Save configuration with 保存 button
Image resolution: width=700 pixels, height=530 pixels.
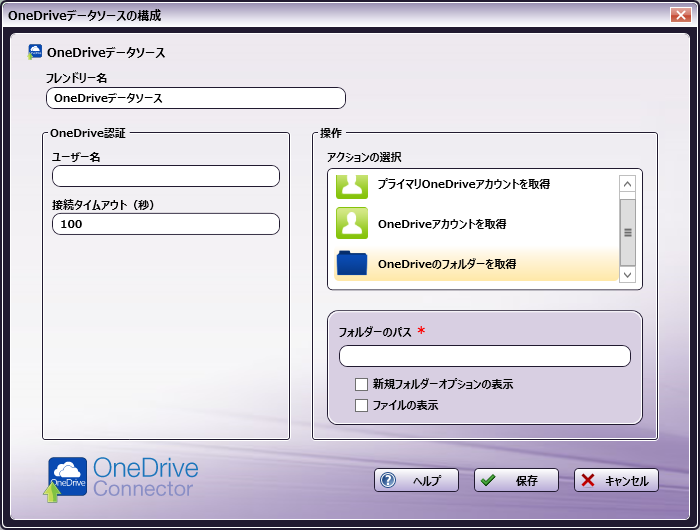pos(516,480)
